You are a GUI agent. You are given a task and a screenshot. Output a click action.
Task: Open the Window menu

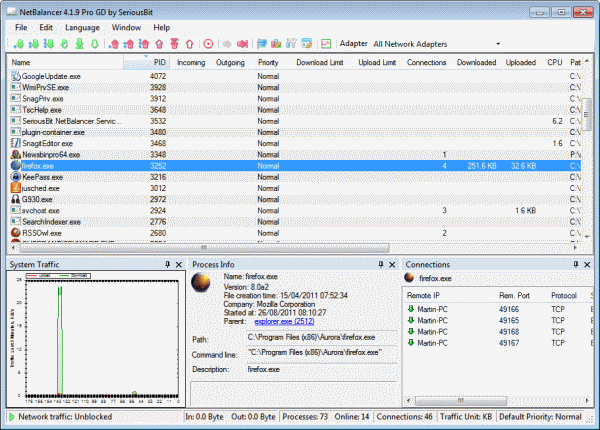pos(126,28)
